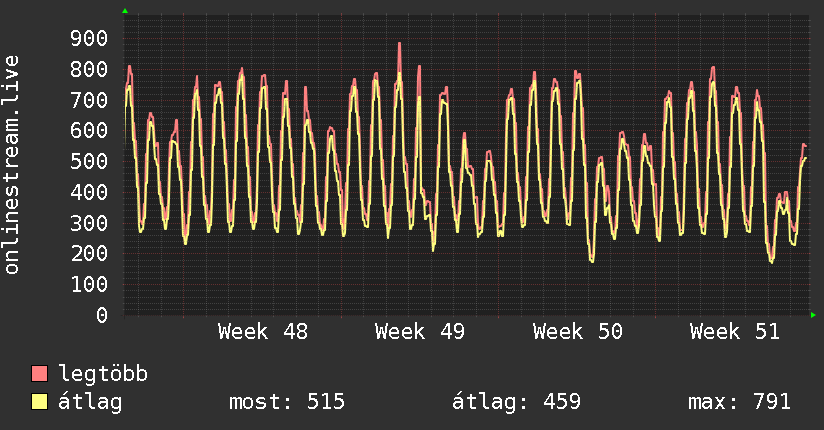Click the max: 791 statistic

(x=739, y=402)
